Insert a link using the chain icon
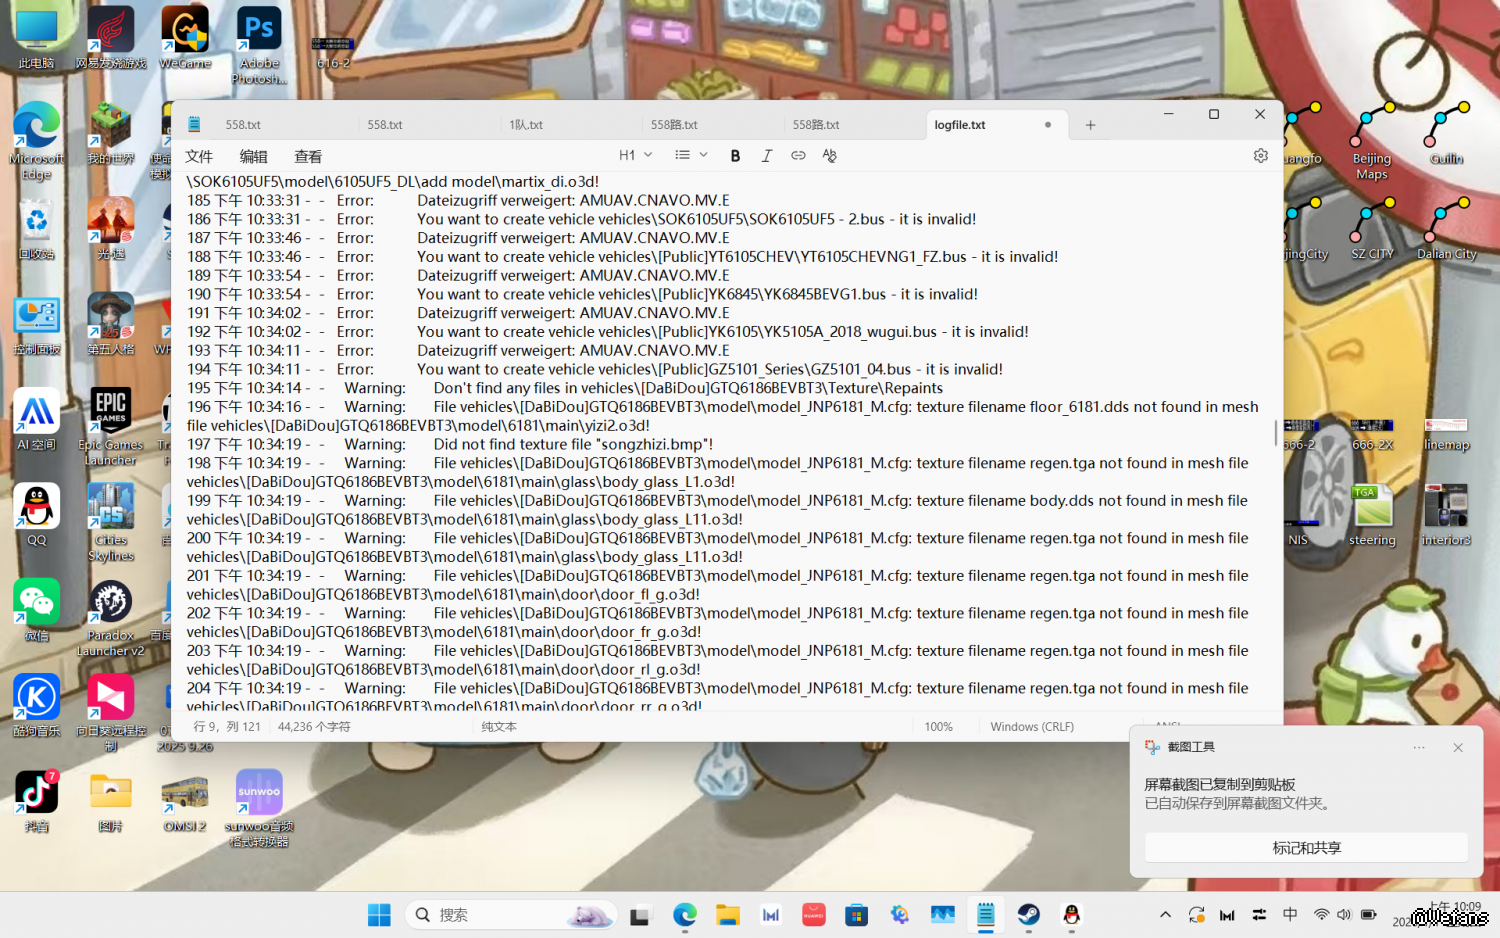 (798, 156)
